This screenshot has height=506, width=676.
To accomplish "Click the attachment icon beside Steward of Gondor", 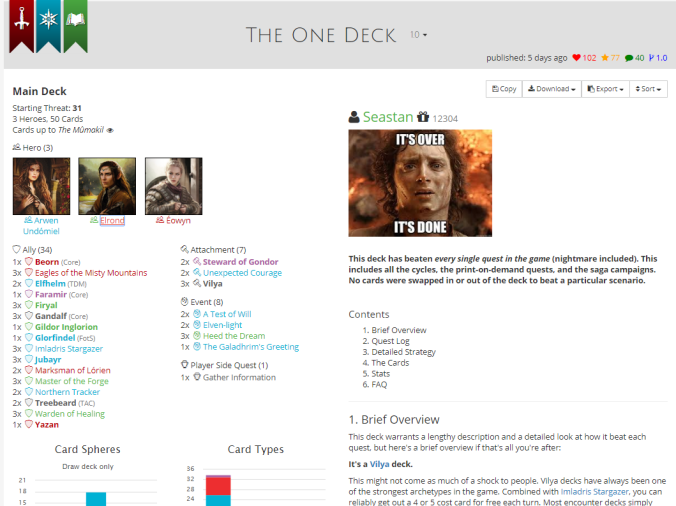I will click(197, 261).
